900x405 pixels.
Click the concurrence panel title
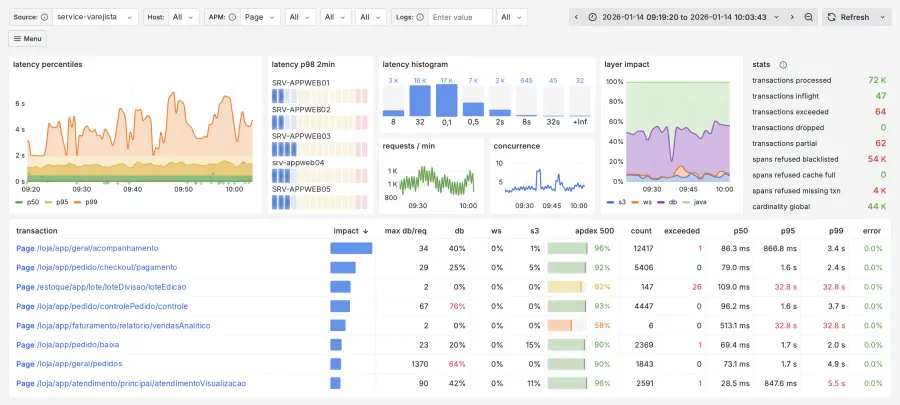(x=517, y=146)
